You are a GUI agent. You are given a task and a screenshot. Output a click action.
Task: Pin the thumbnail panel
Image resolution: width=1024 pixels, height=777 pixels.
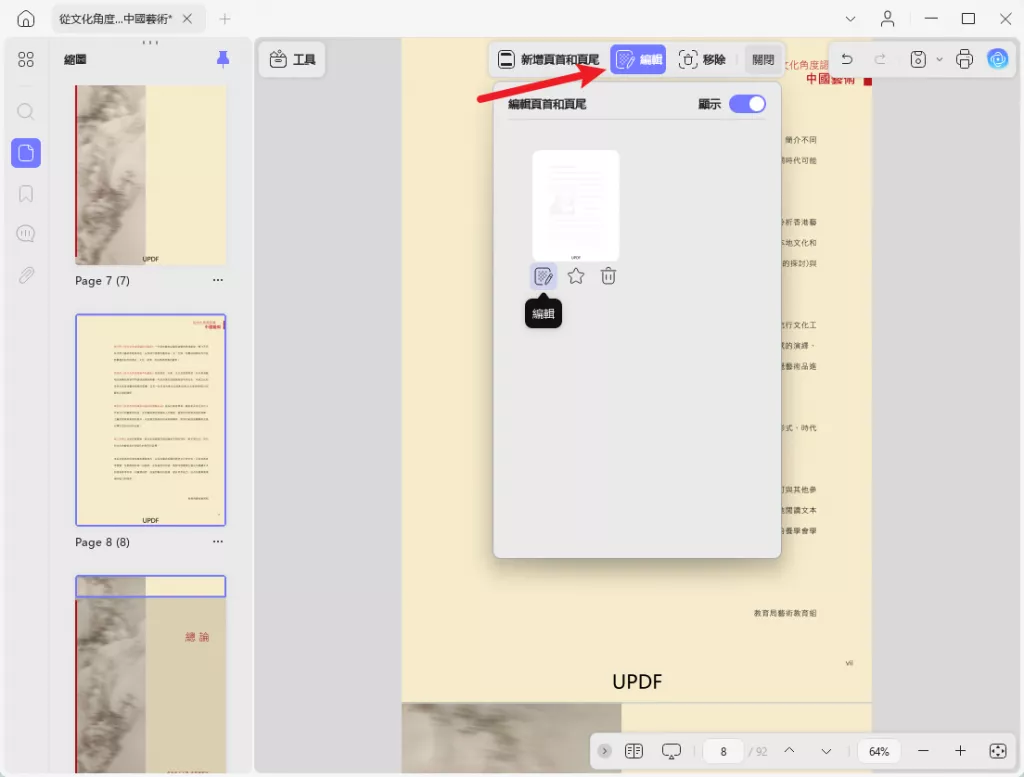click(x=223, y=59)
